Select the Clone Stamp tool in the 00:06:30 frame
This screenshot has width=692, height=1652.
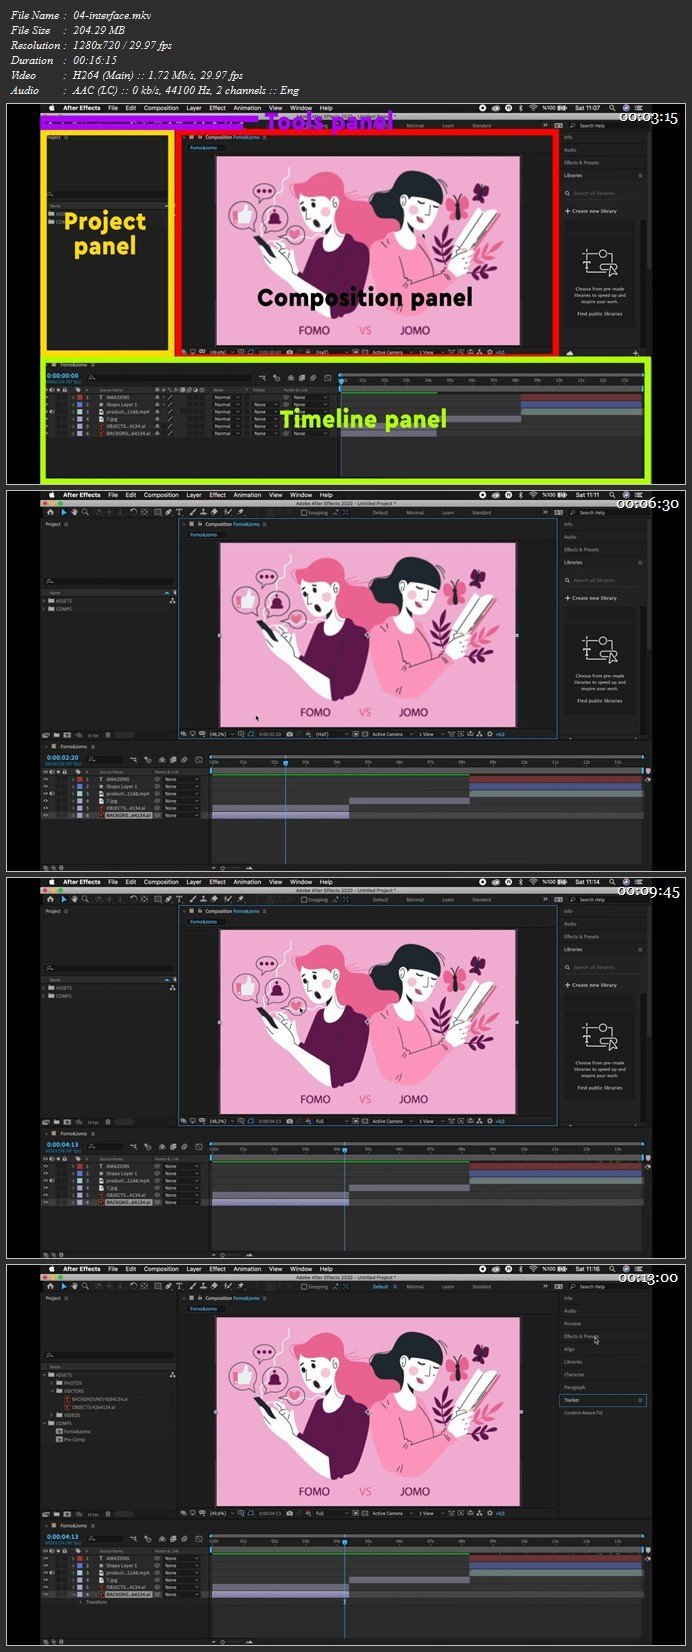(204, 512)
